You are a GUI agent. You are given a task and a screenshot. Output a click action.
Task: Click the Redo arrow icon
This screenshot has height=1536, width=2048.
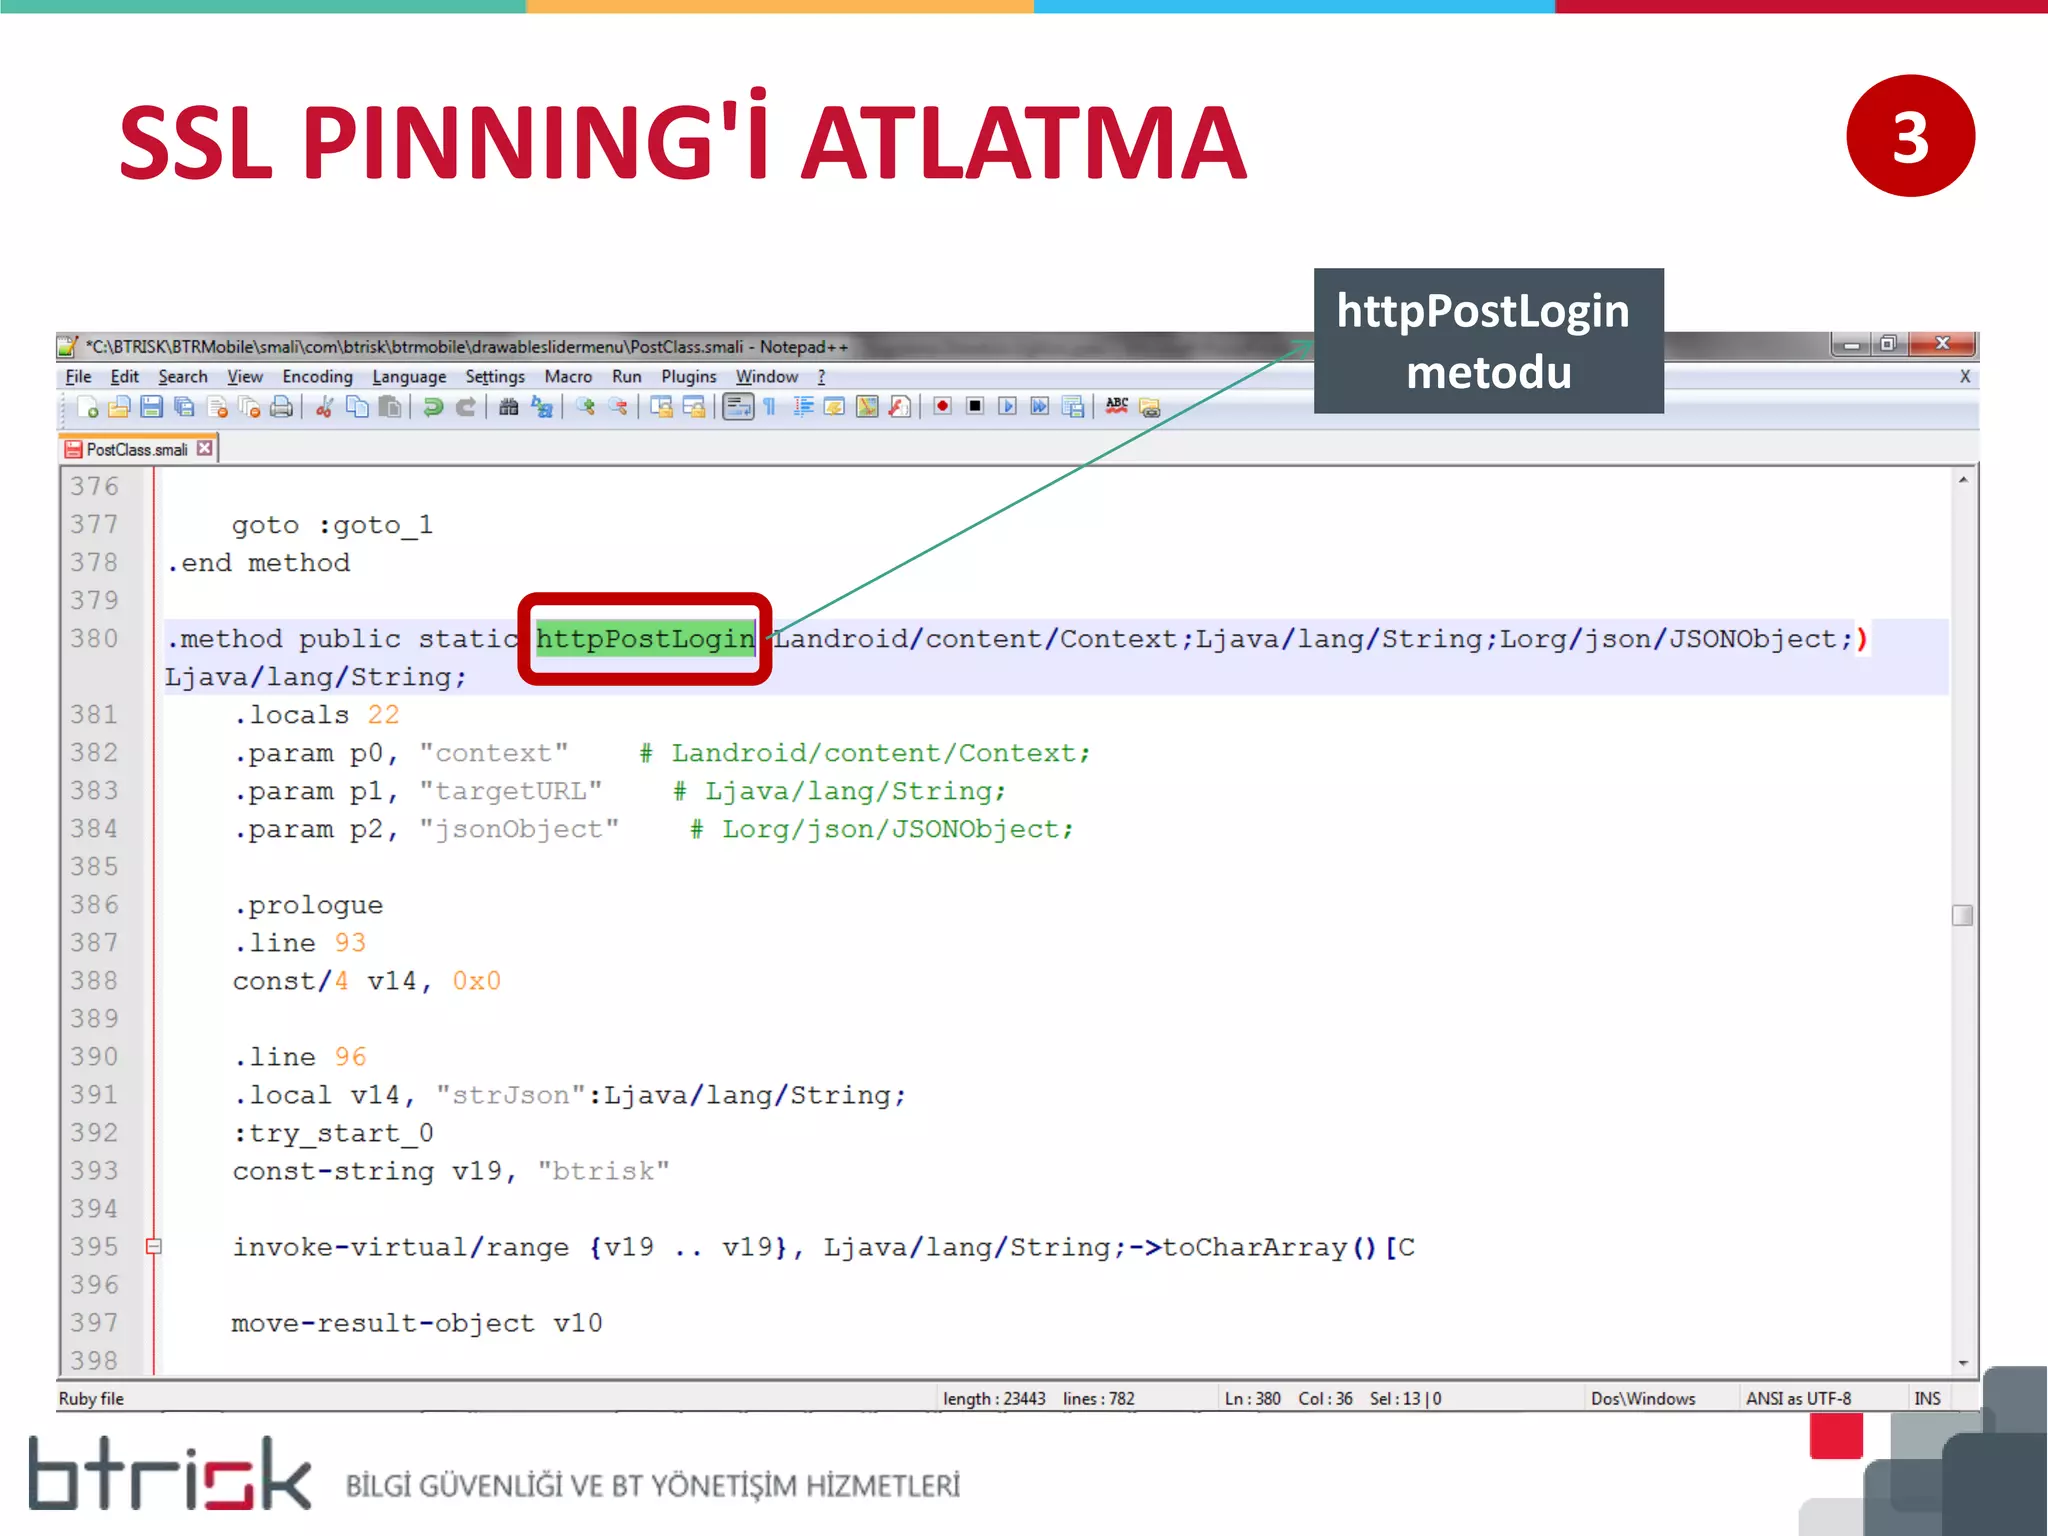[x=465, y=407]
